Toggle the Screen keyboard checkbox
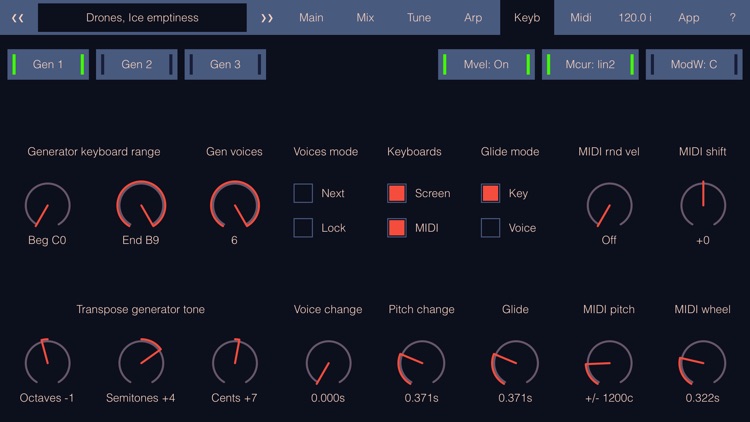 tap(397, 193)
